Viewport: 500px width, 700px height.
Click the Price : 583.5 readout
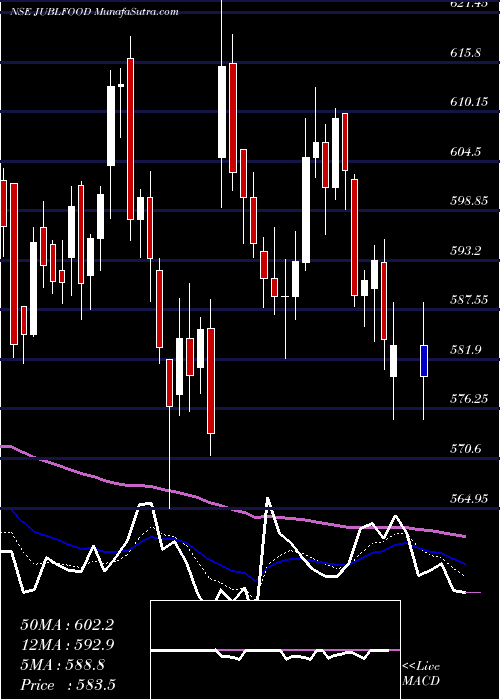point(68,685)
